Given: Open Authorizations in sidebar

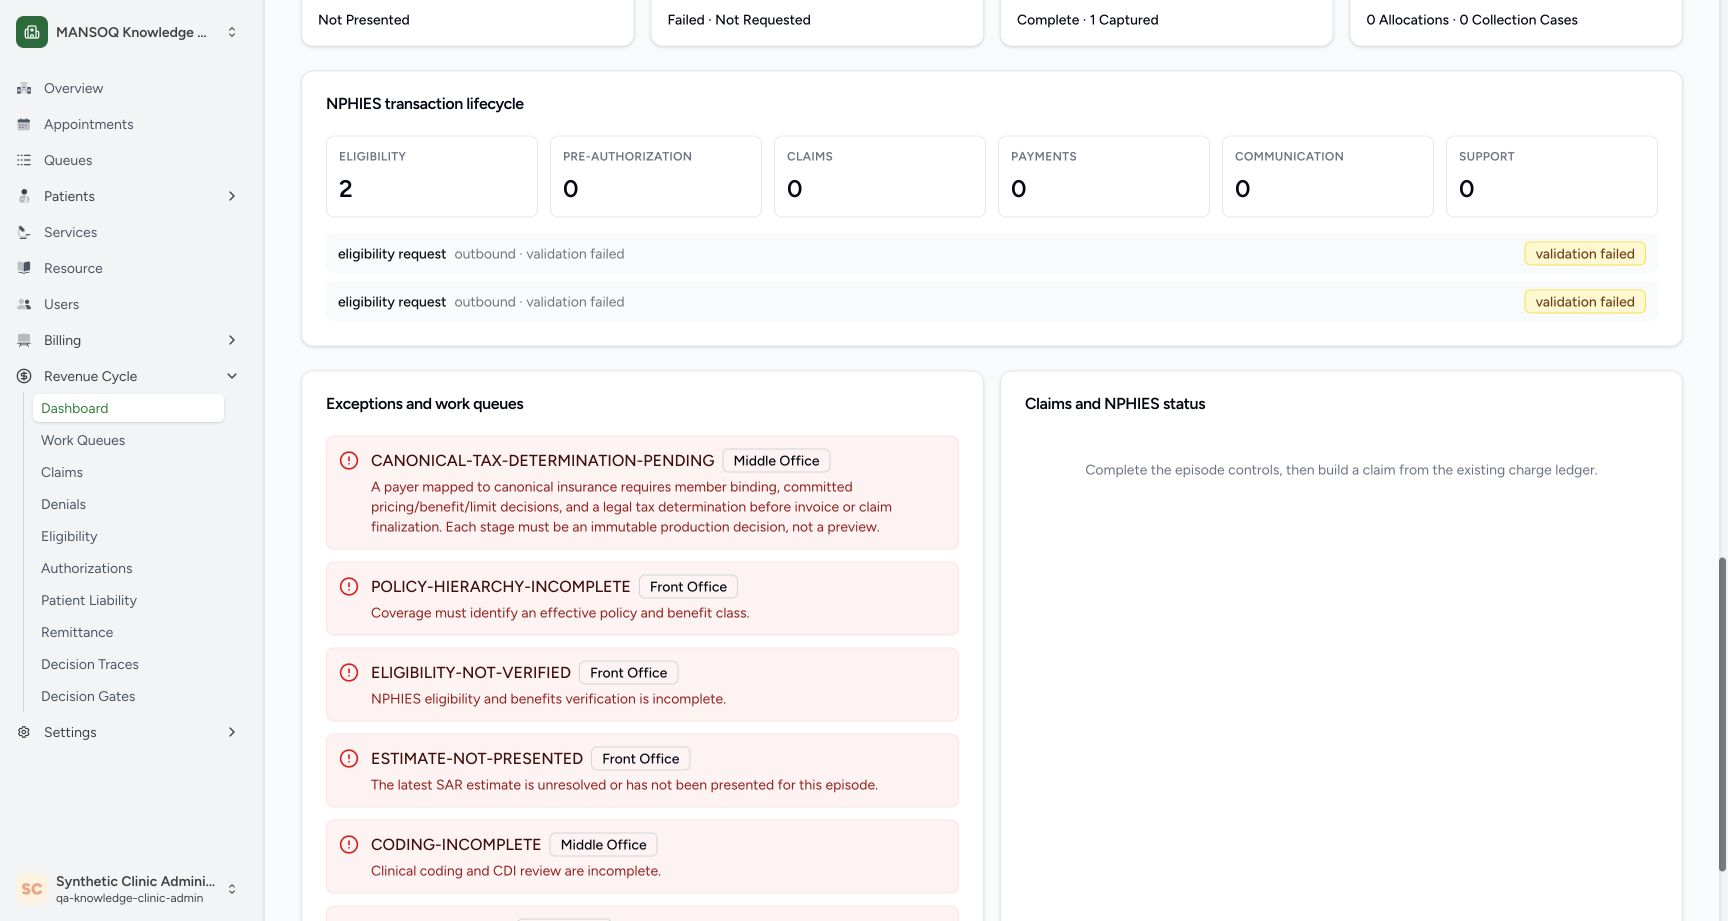Looking at the screenshot, I should tap(128, 568).
